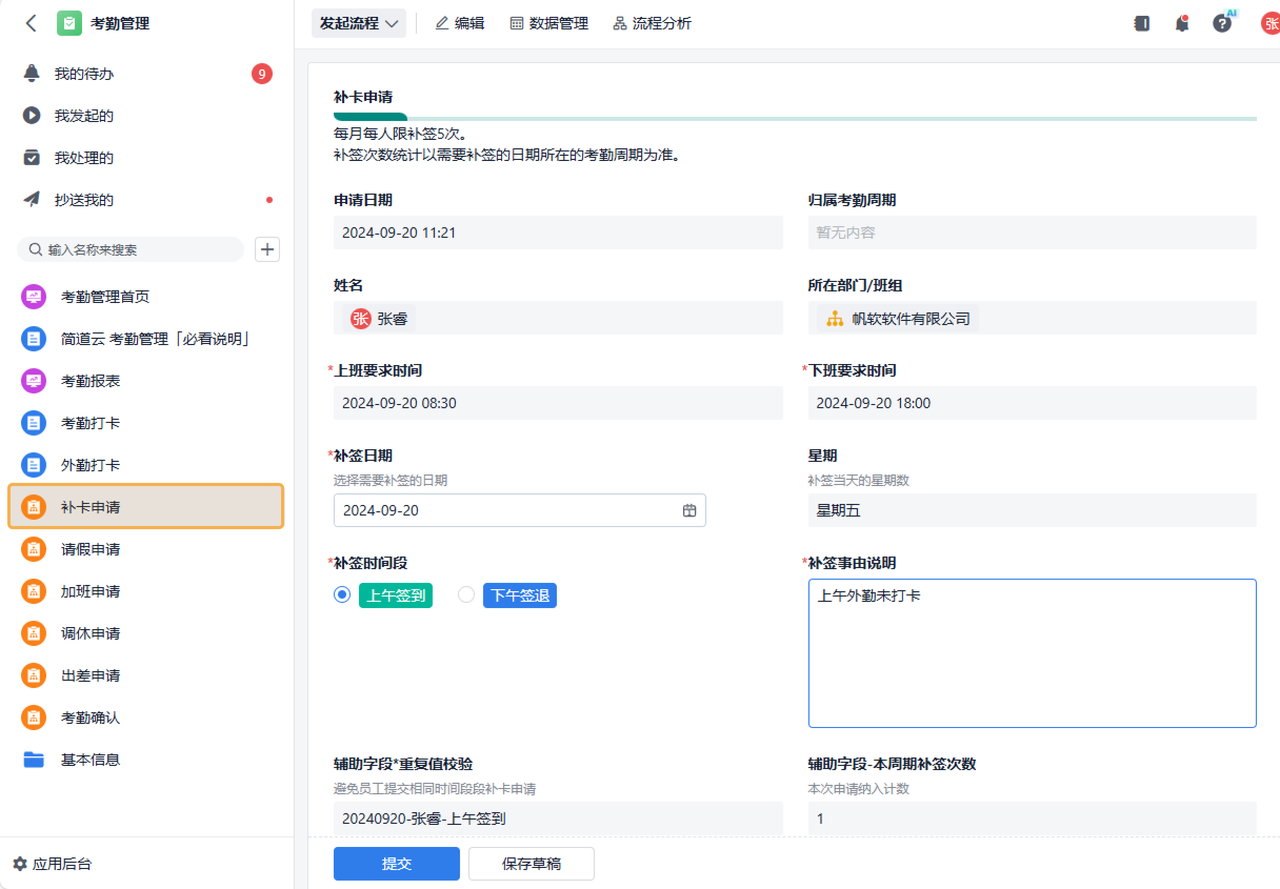This screenshot has width=1280, height=889.
Task: Click the 上班要求时间 field 2024-09-20 08:30
Action: 558,403
